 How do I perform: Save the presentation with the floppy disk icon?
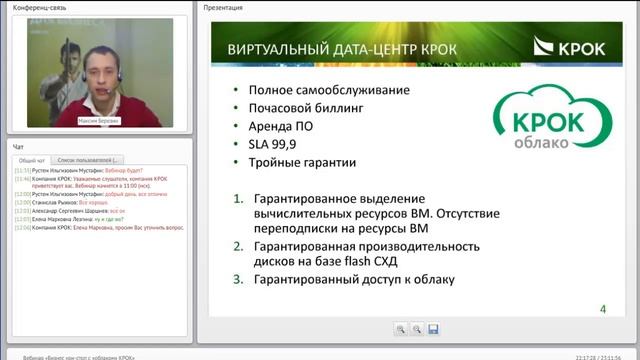point(433,329)
